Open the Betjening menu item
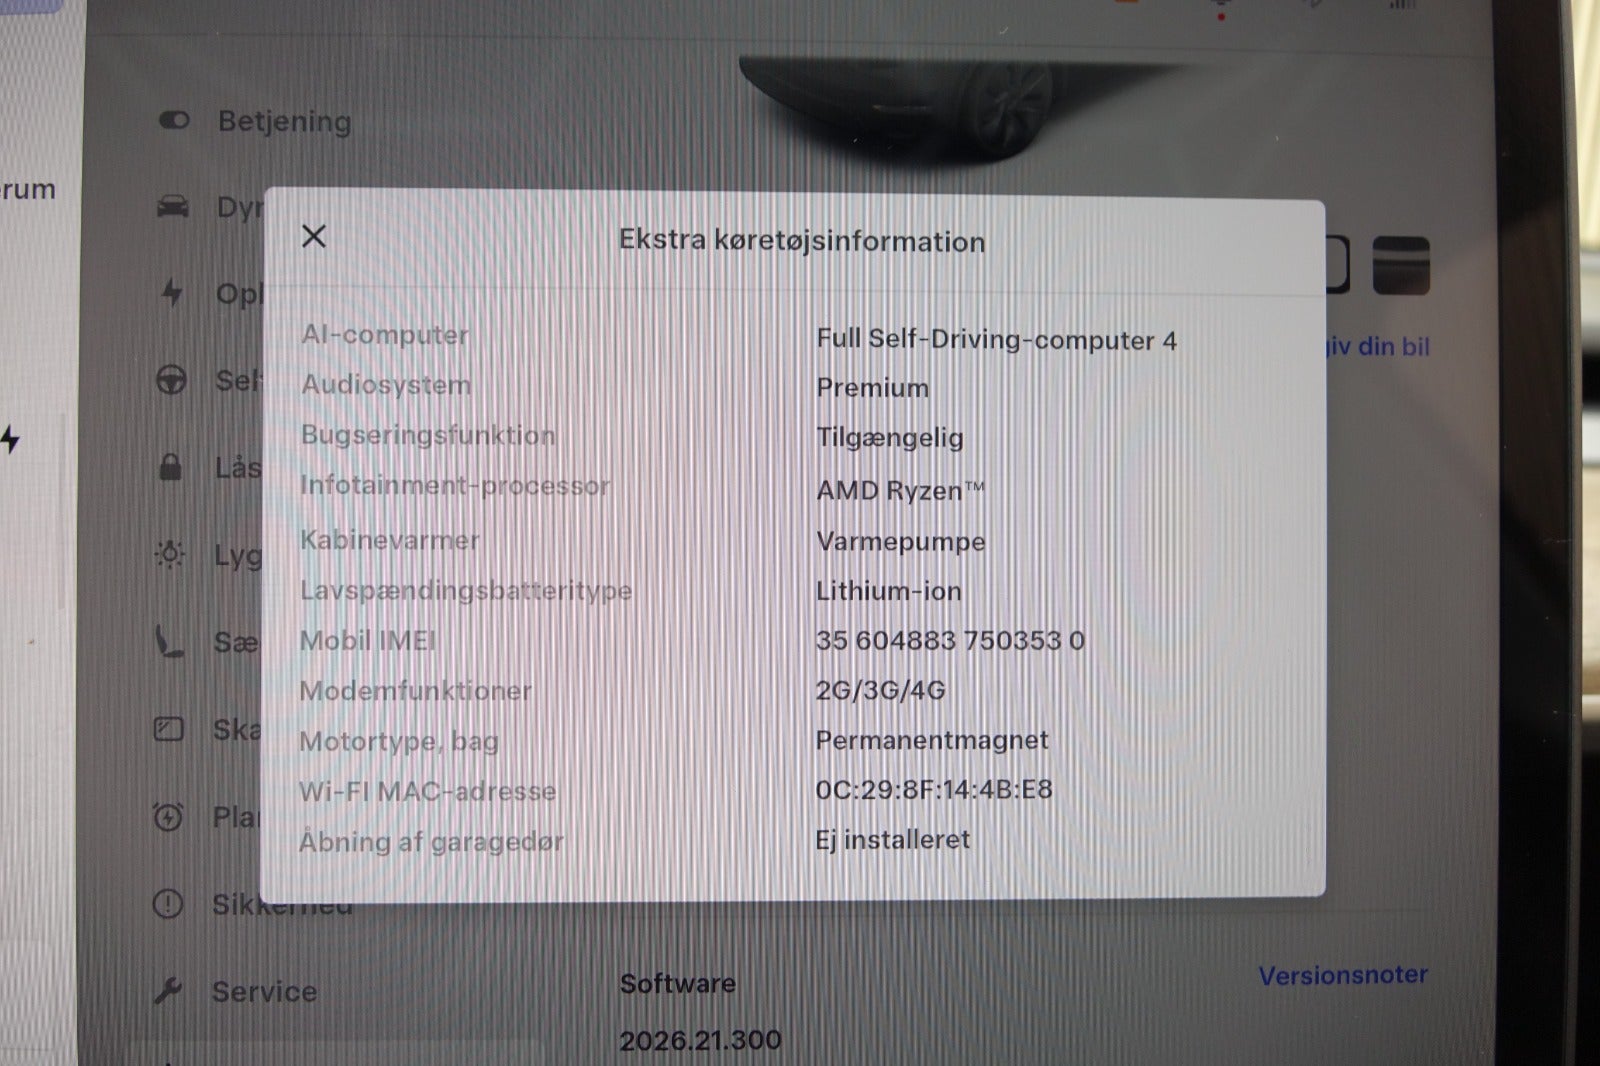Viewport: 1600px width, 1066px height. [x=284, y=121]
